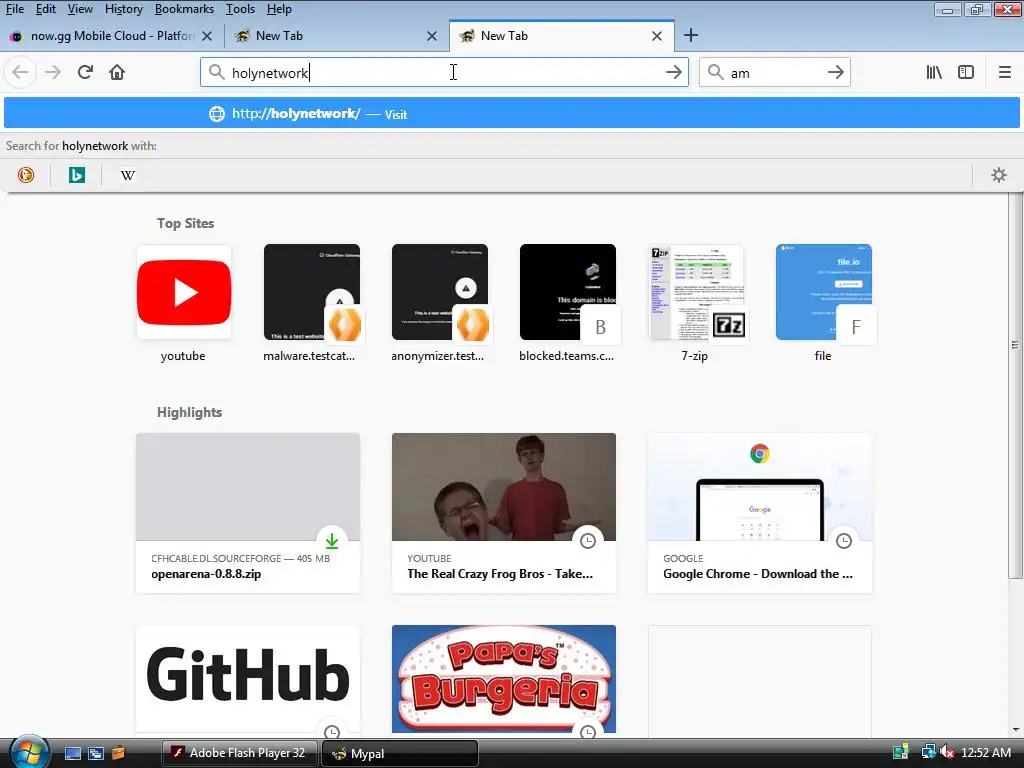Click the address bar with holynetwork
The width and height of the screenshot is (1024, 768).
(444, 72)
